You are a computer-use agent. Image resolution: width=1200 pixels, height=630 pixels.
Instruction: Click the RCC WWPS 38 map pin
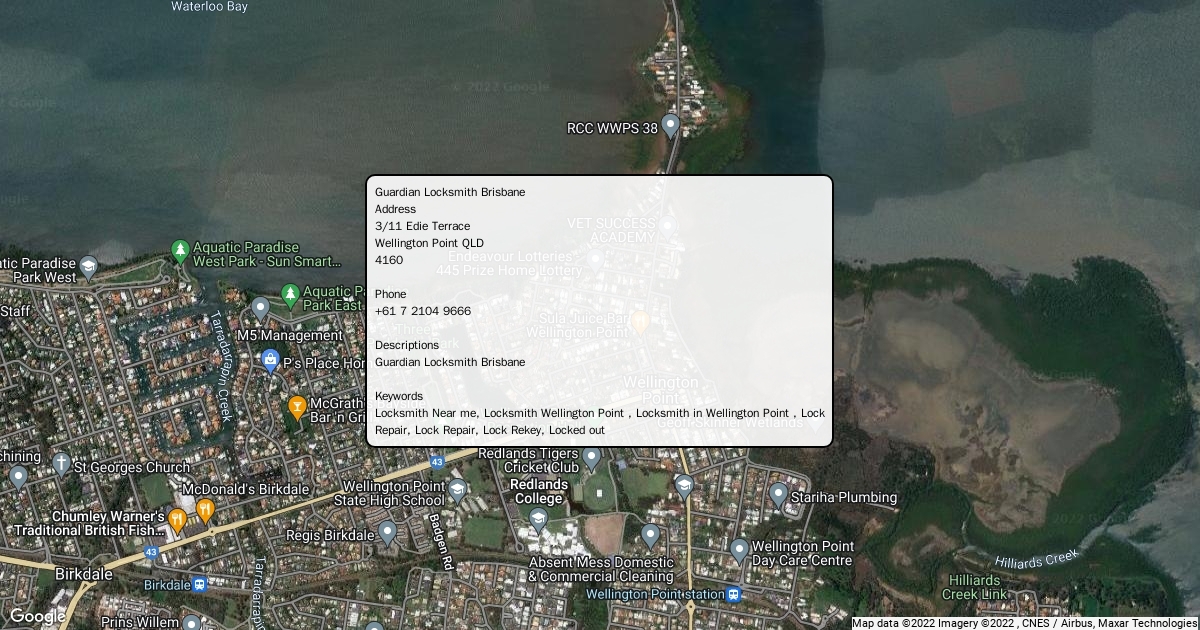coord(671,125)
